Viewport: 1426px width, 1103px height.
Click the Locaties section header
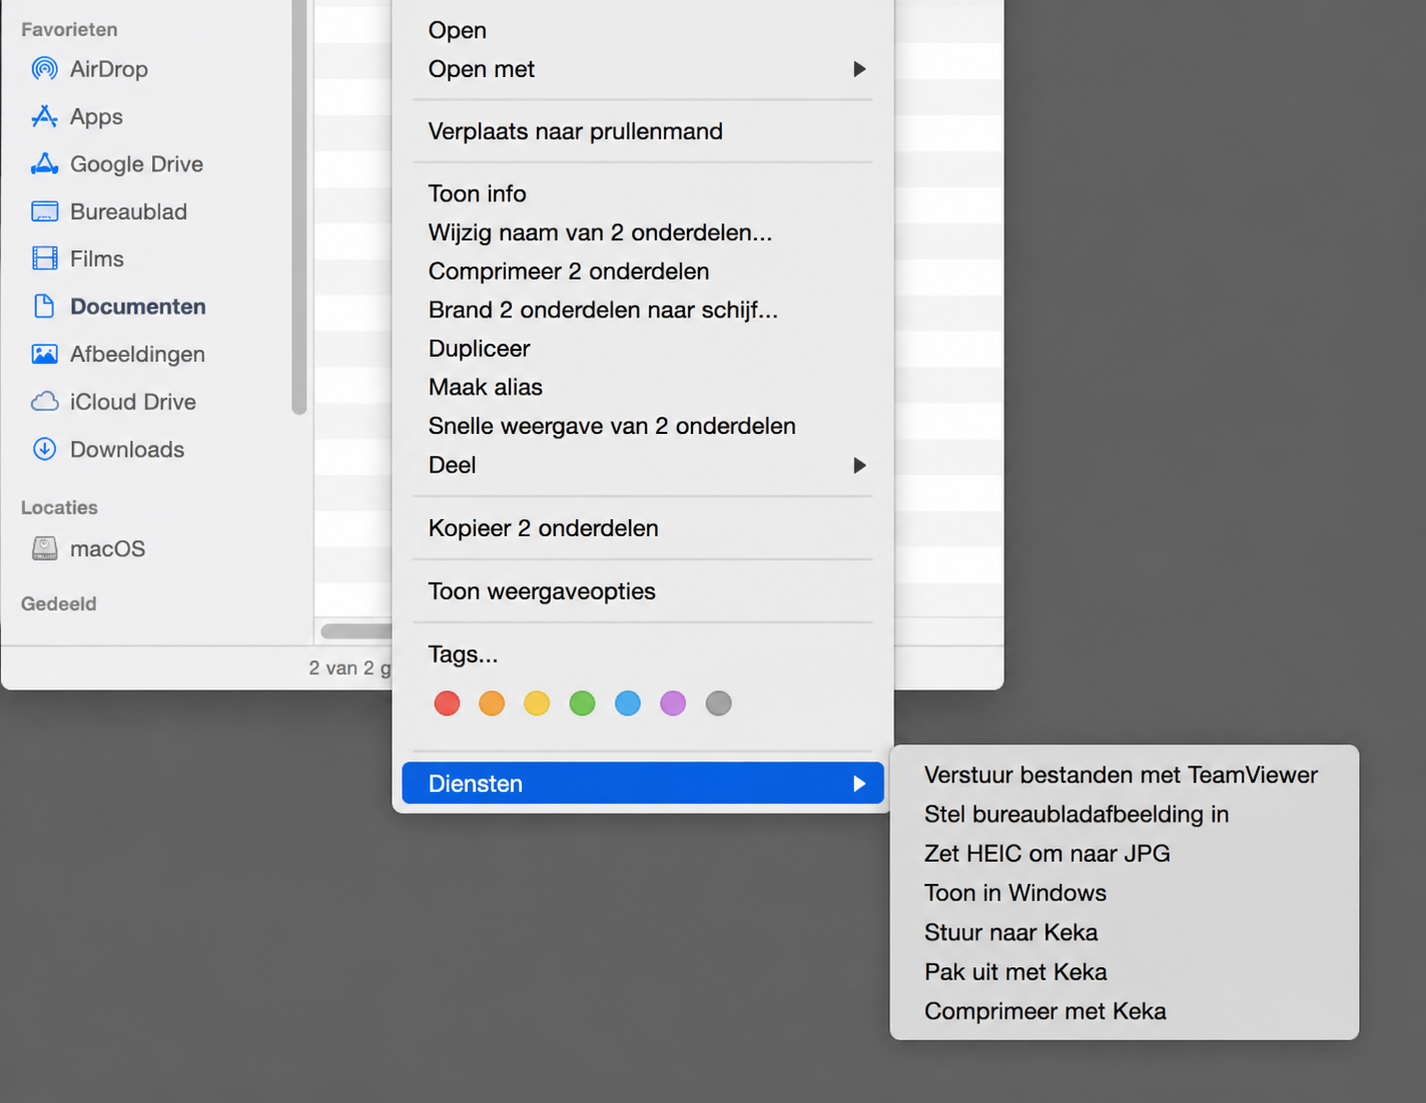(x=59, y=507)
